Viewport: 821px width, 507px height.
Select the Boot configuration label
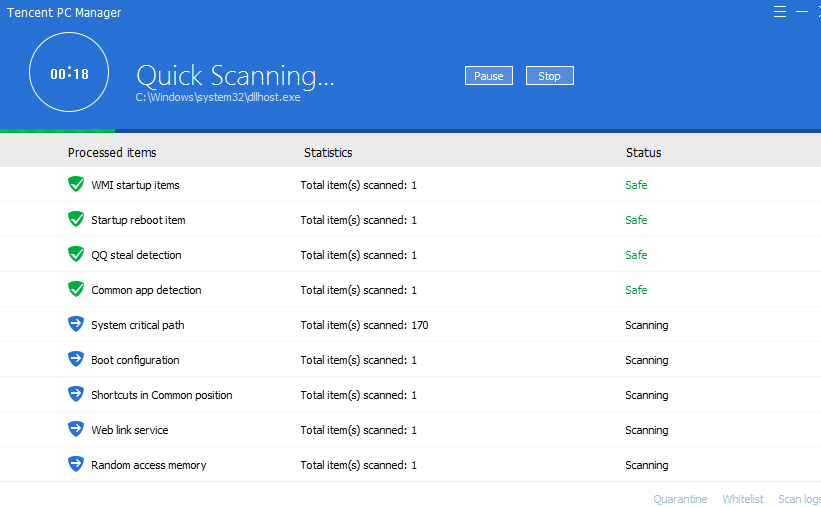pos(135,360)
